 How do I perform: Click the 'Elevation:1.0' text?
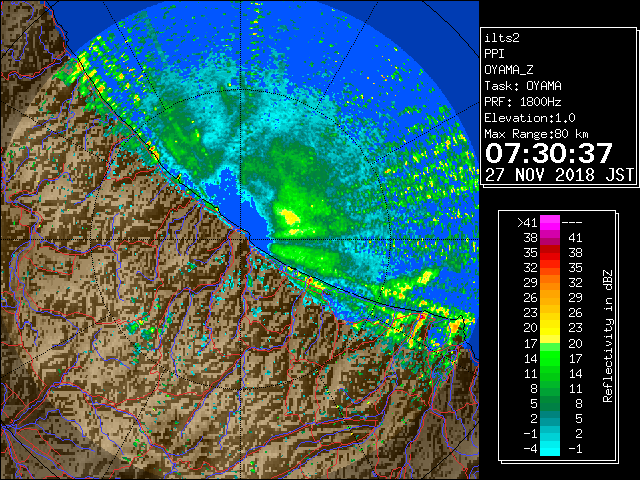tap(530, 118)
